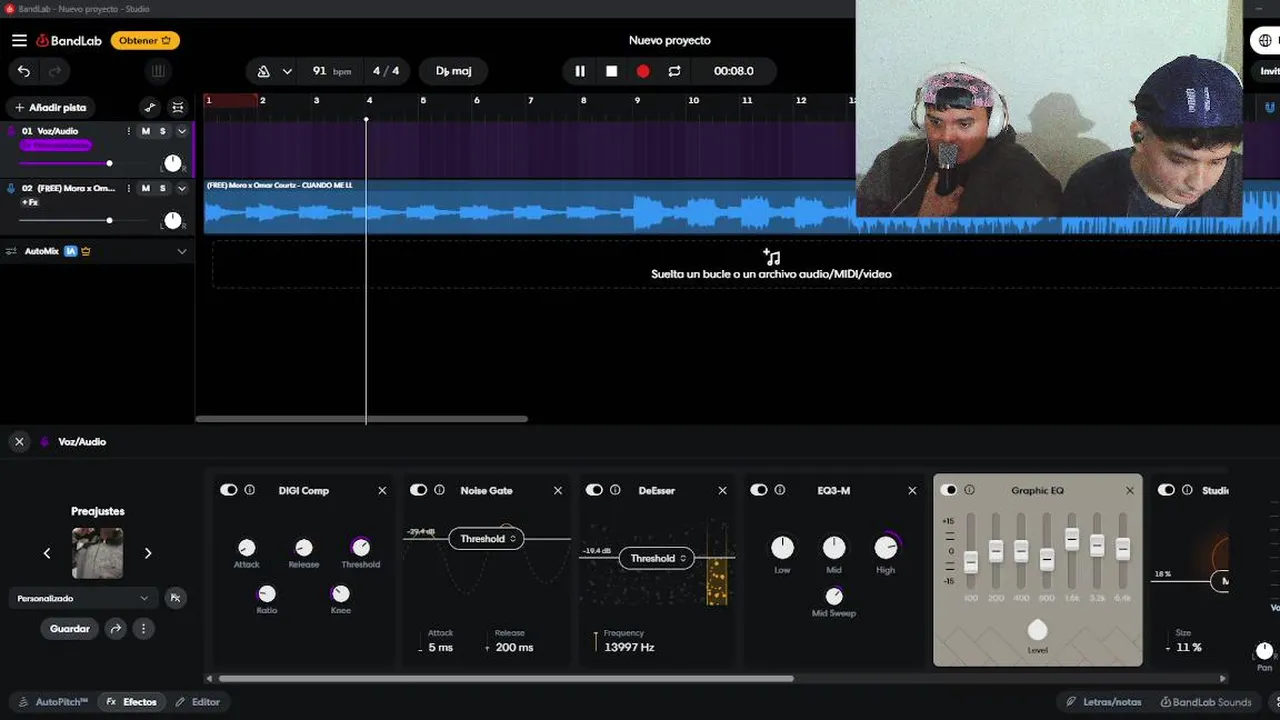Undo the last action
The width and height of the screenshot is (1280, 720).
tap(24, 71)
